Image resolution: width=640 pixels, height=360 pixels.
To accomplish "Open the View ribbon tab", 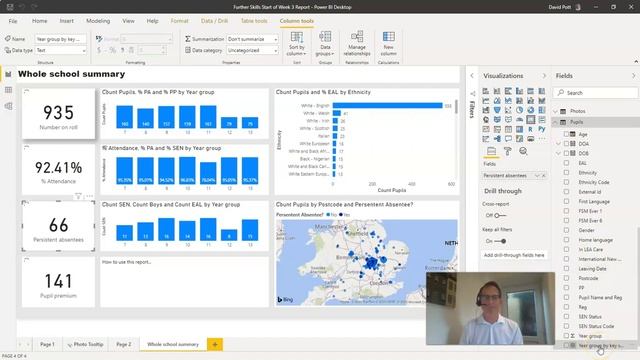I will [x=129, y=21].
